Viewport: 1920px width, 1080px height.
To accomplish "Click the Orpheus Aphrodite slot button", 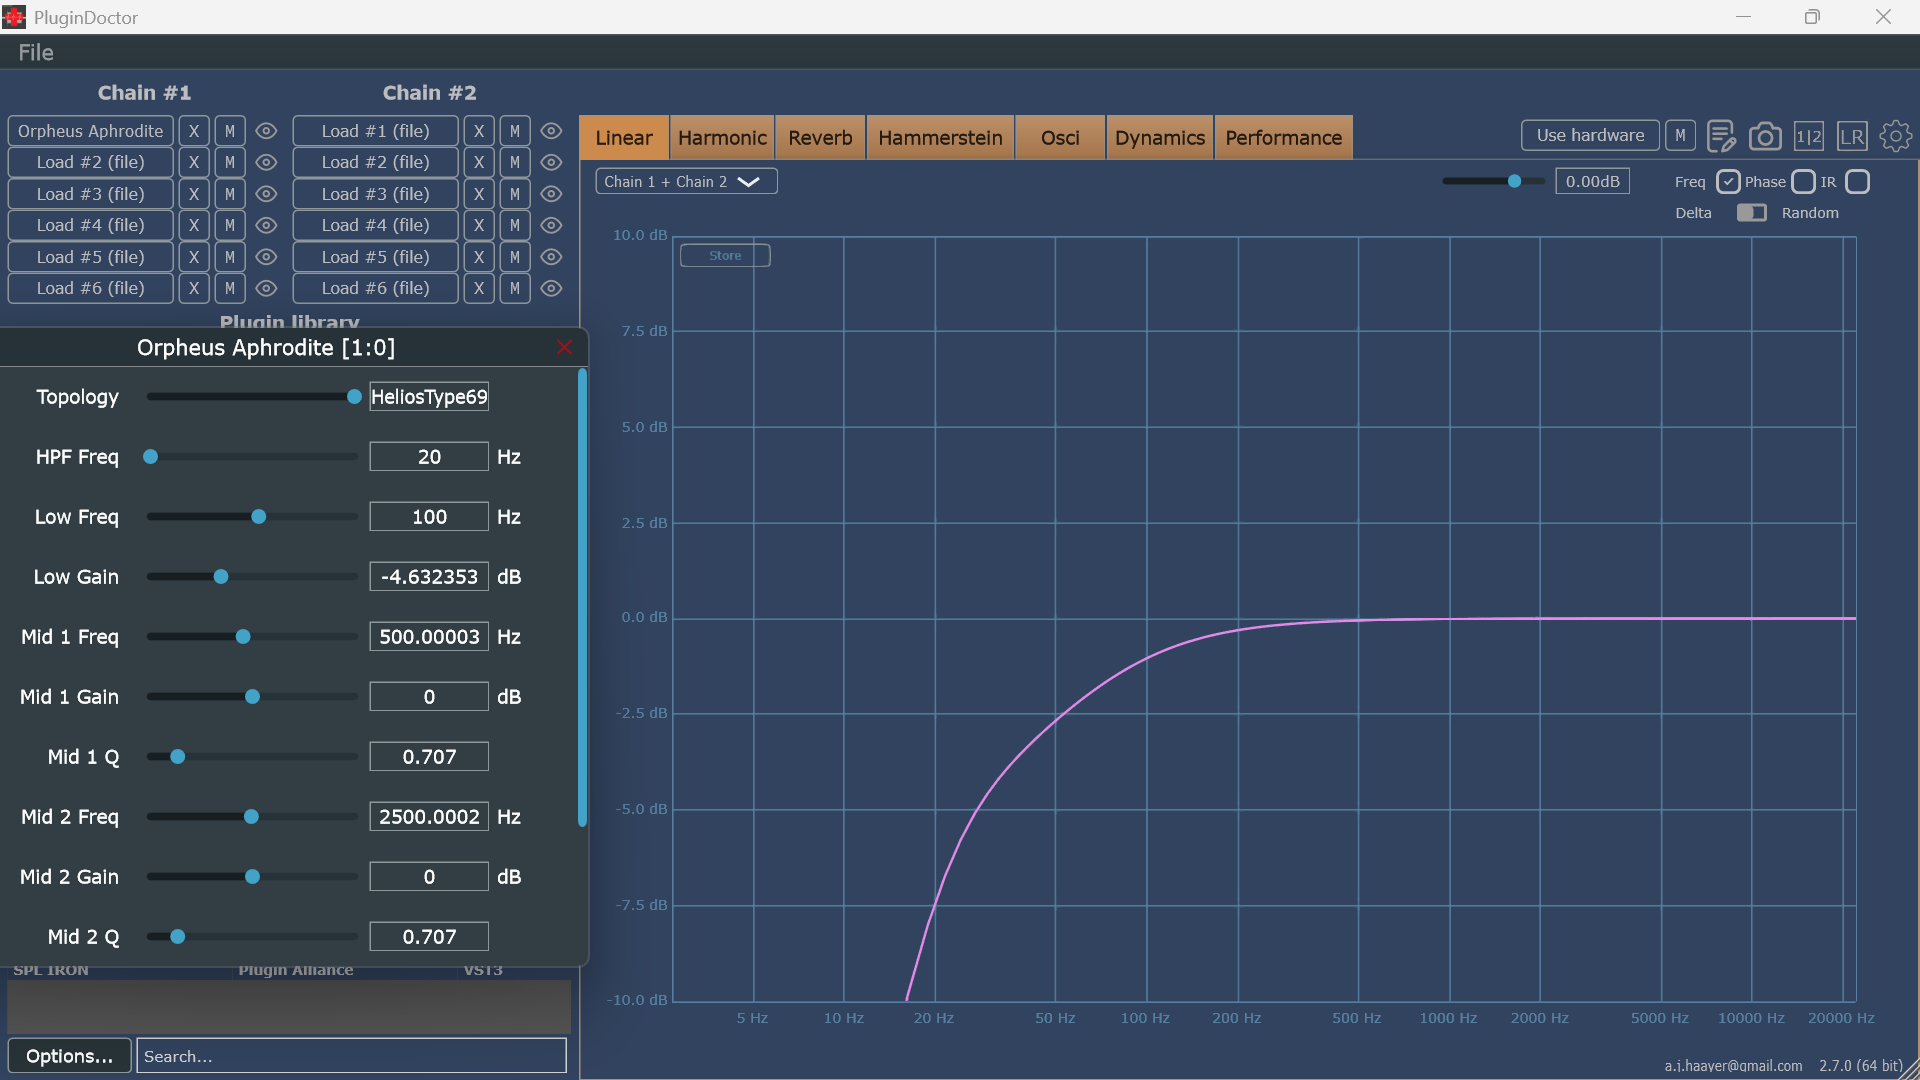I will [x=91, y=131].
